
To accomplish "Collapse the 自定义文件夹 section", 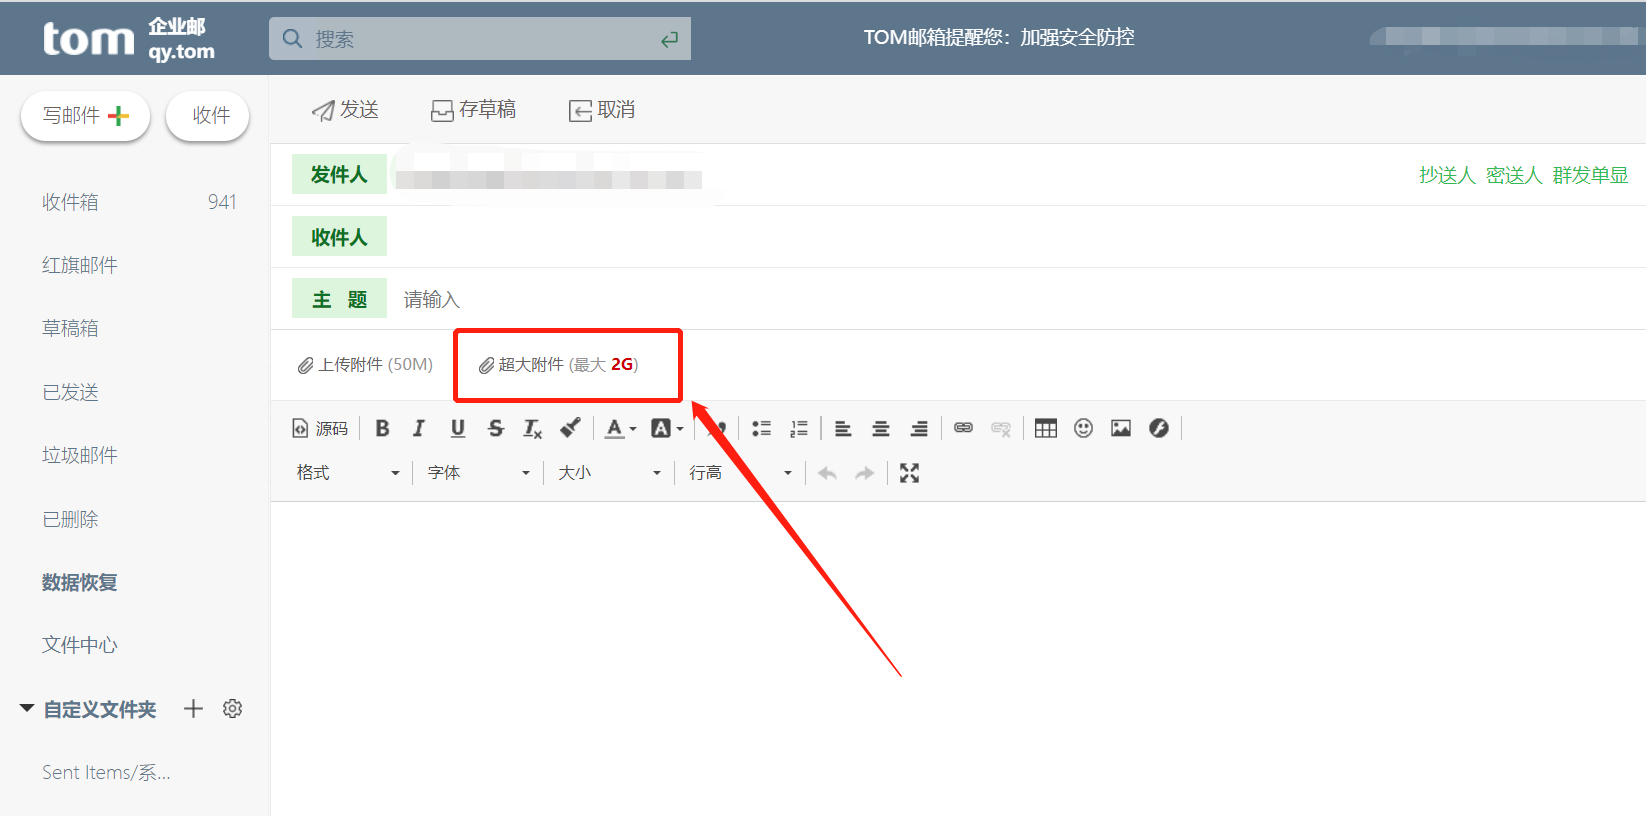I will [27, 708].
